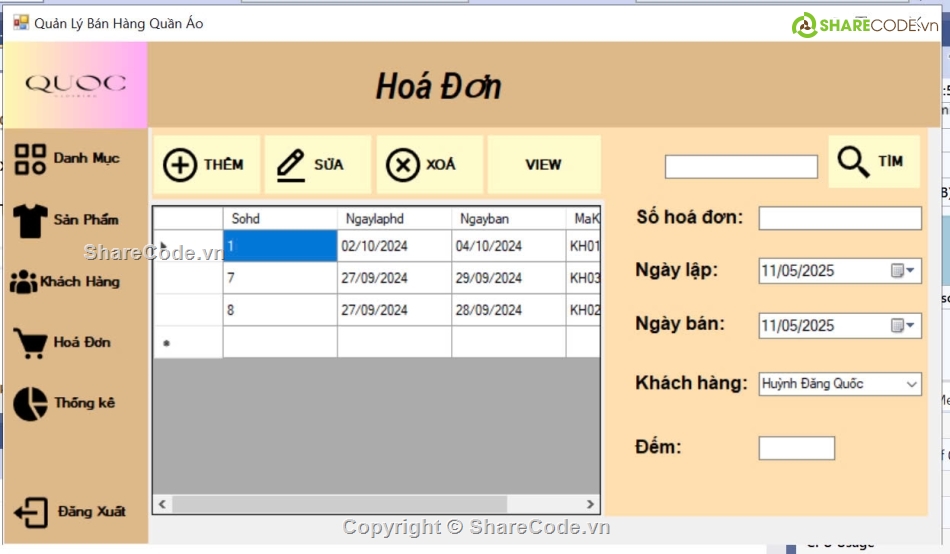The width and height of the screenshot is (950, 554).
Task: Open calendar icon in Ngày lập field
Action: 897,270
